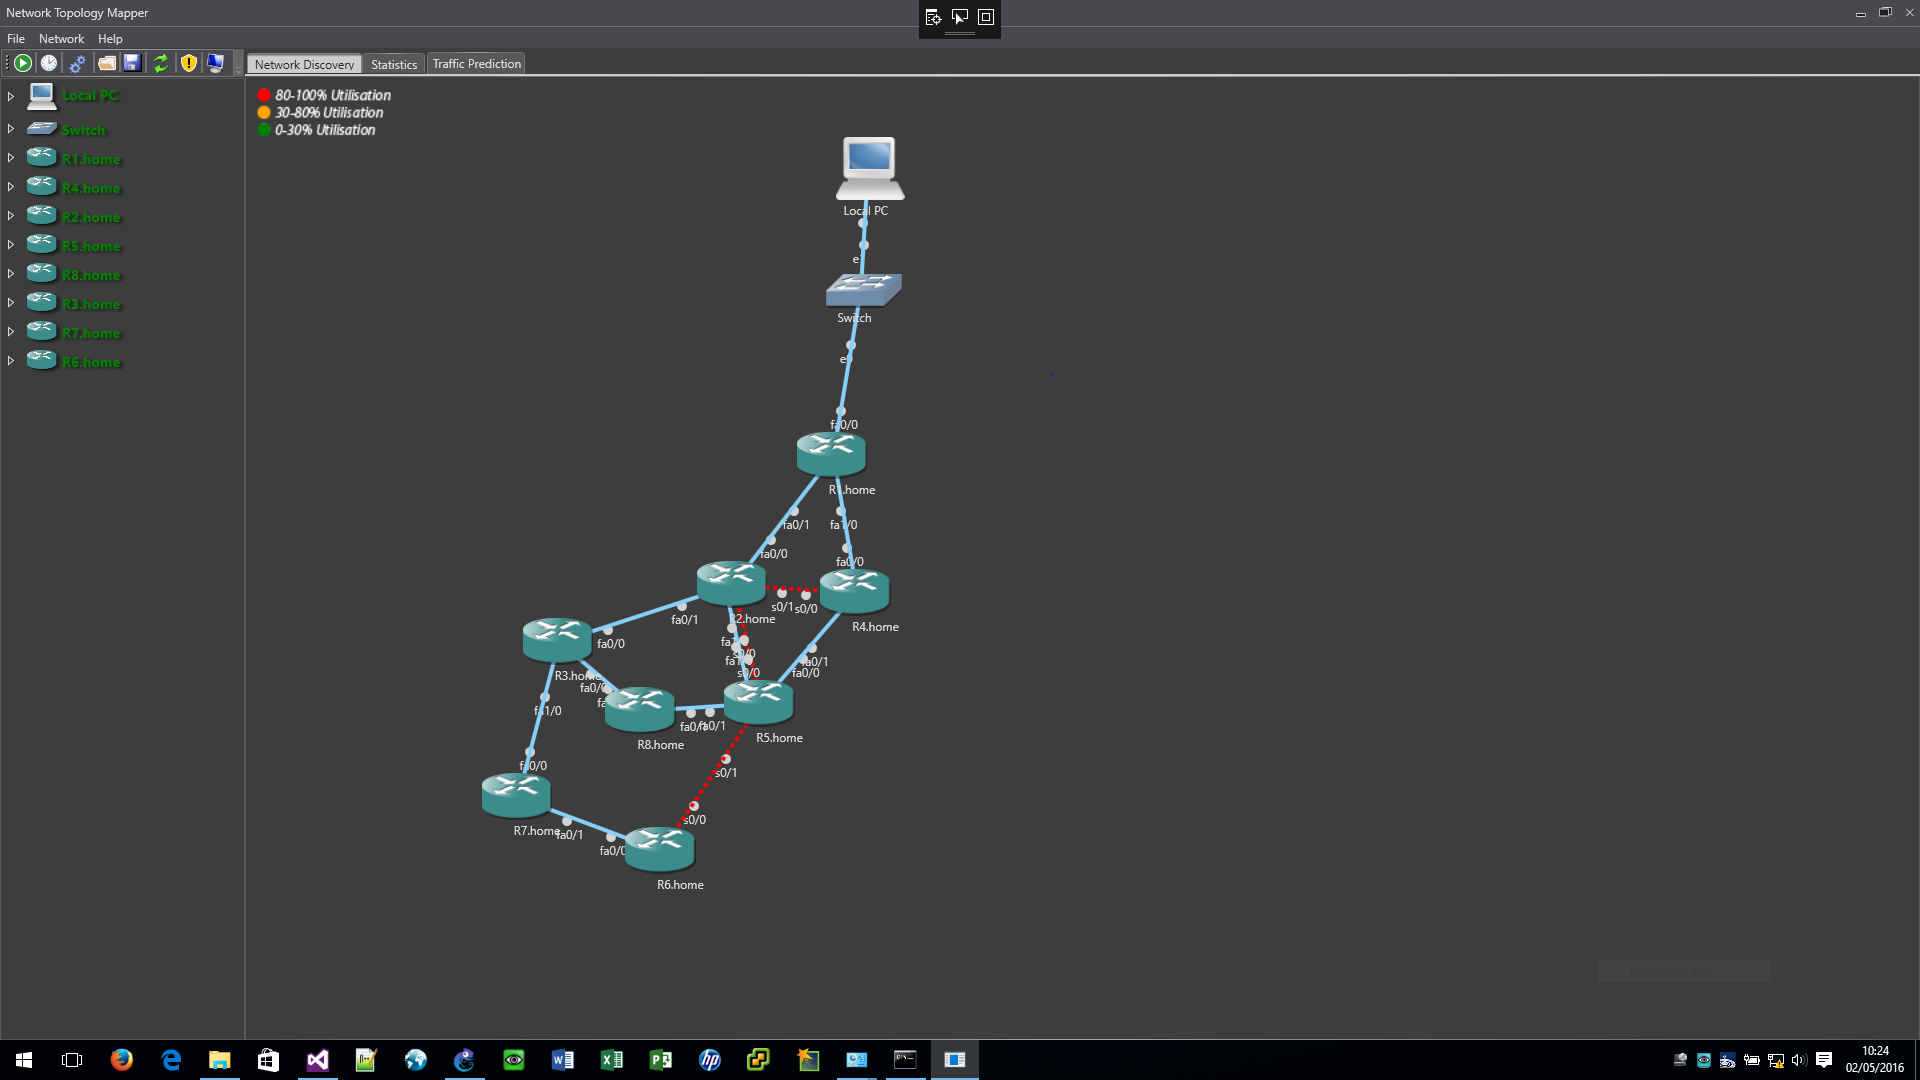The image size is (1920, 1080).
Task: Select the R1.home router in the map
Action: [831, 454]
